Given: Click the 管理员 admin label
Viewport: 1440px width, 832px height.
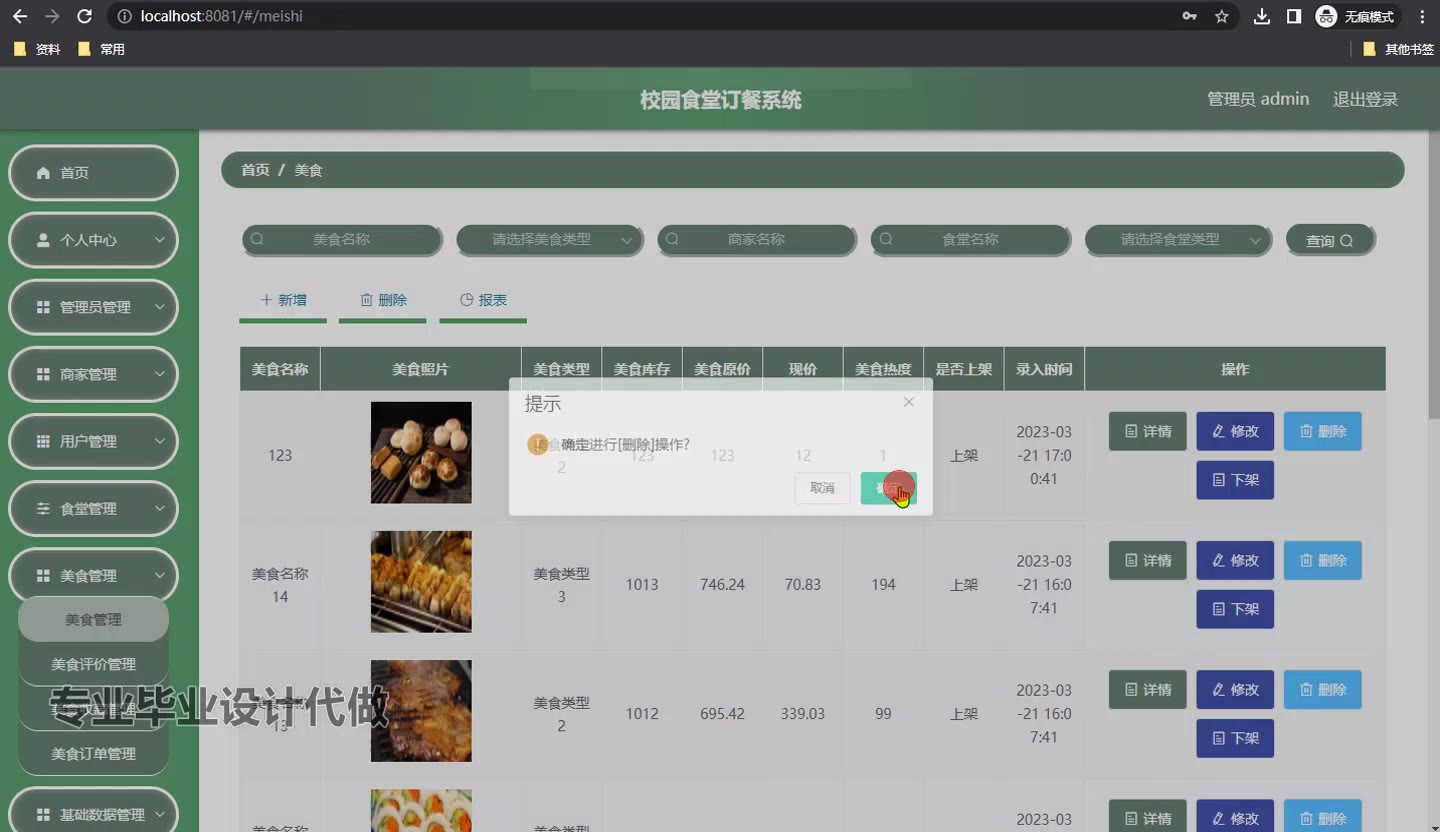Looking at the screenshot, I should point(1258,99).
